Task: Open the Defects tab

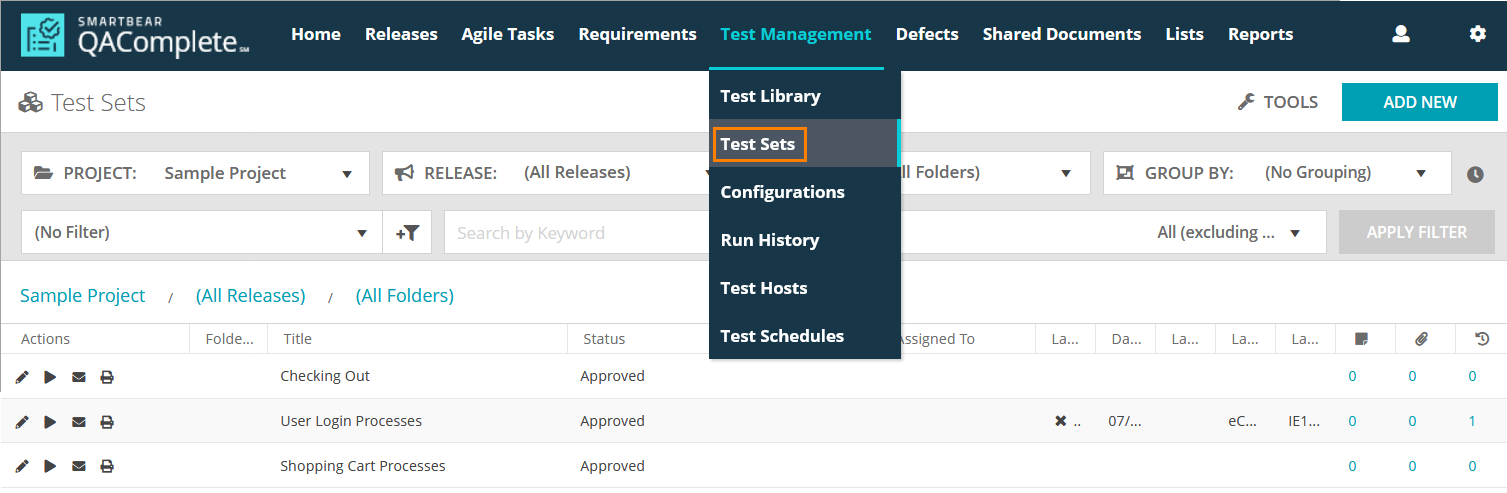Action: [927, 34]
